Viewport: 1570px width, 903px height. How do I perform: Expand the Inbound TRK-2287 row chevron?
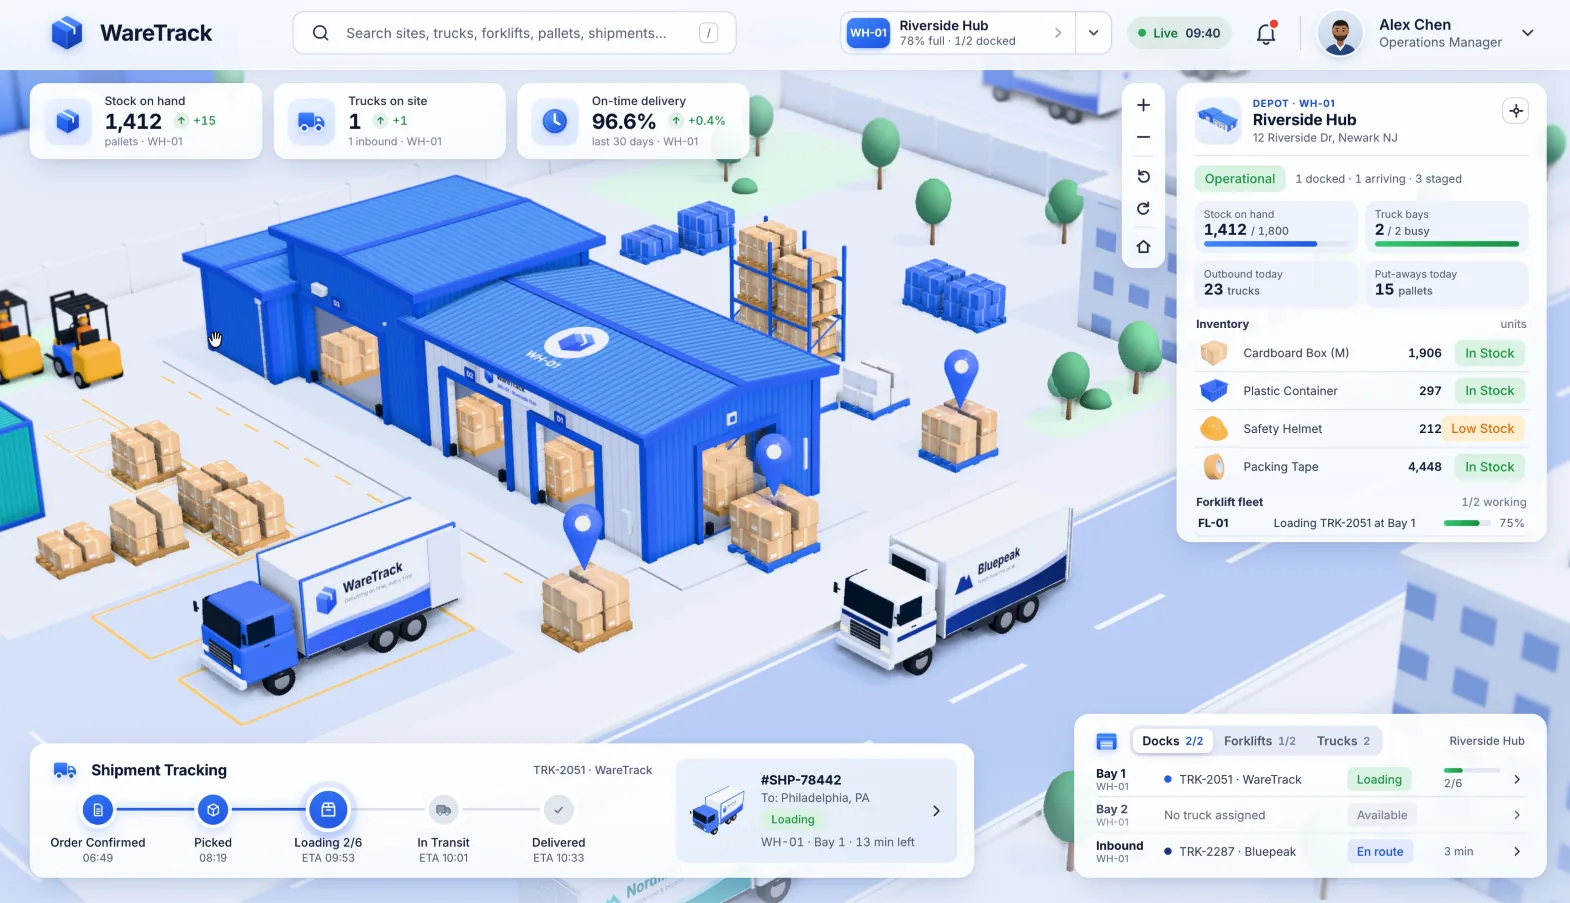pyautogui.click(x=1517, y=852)
